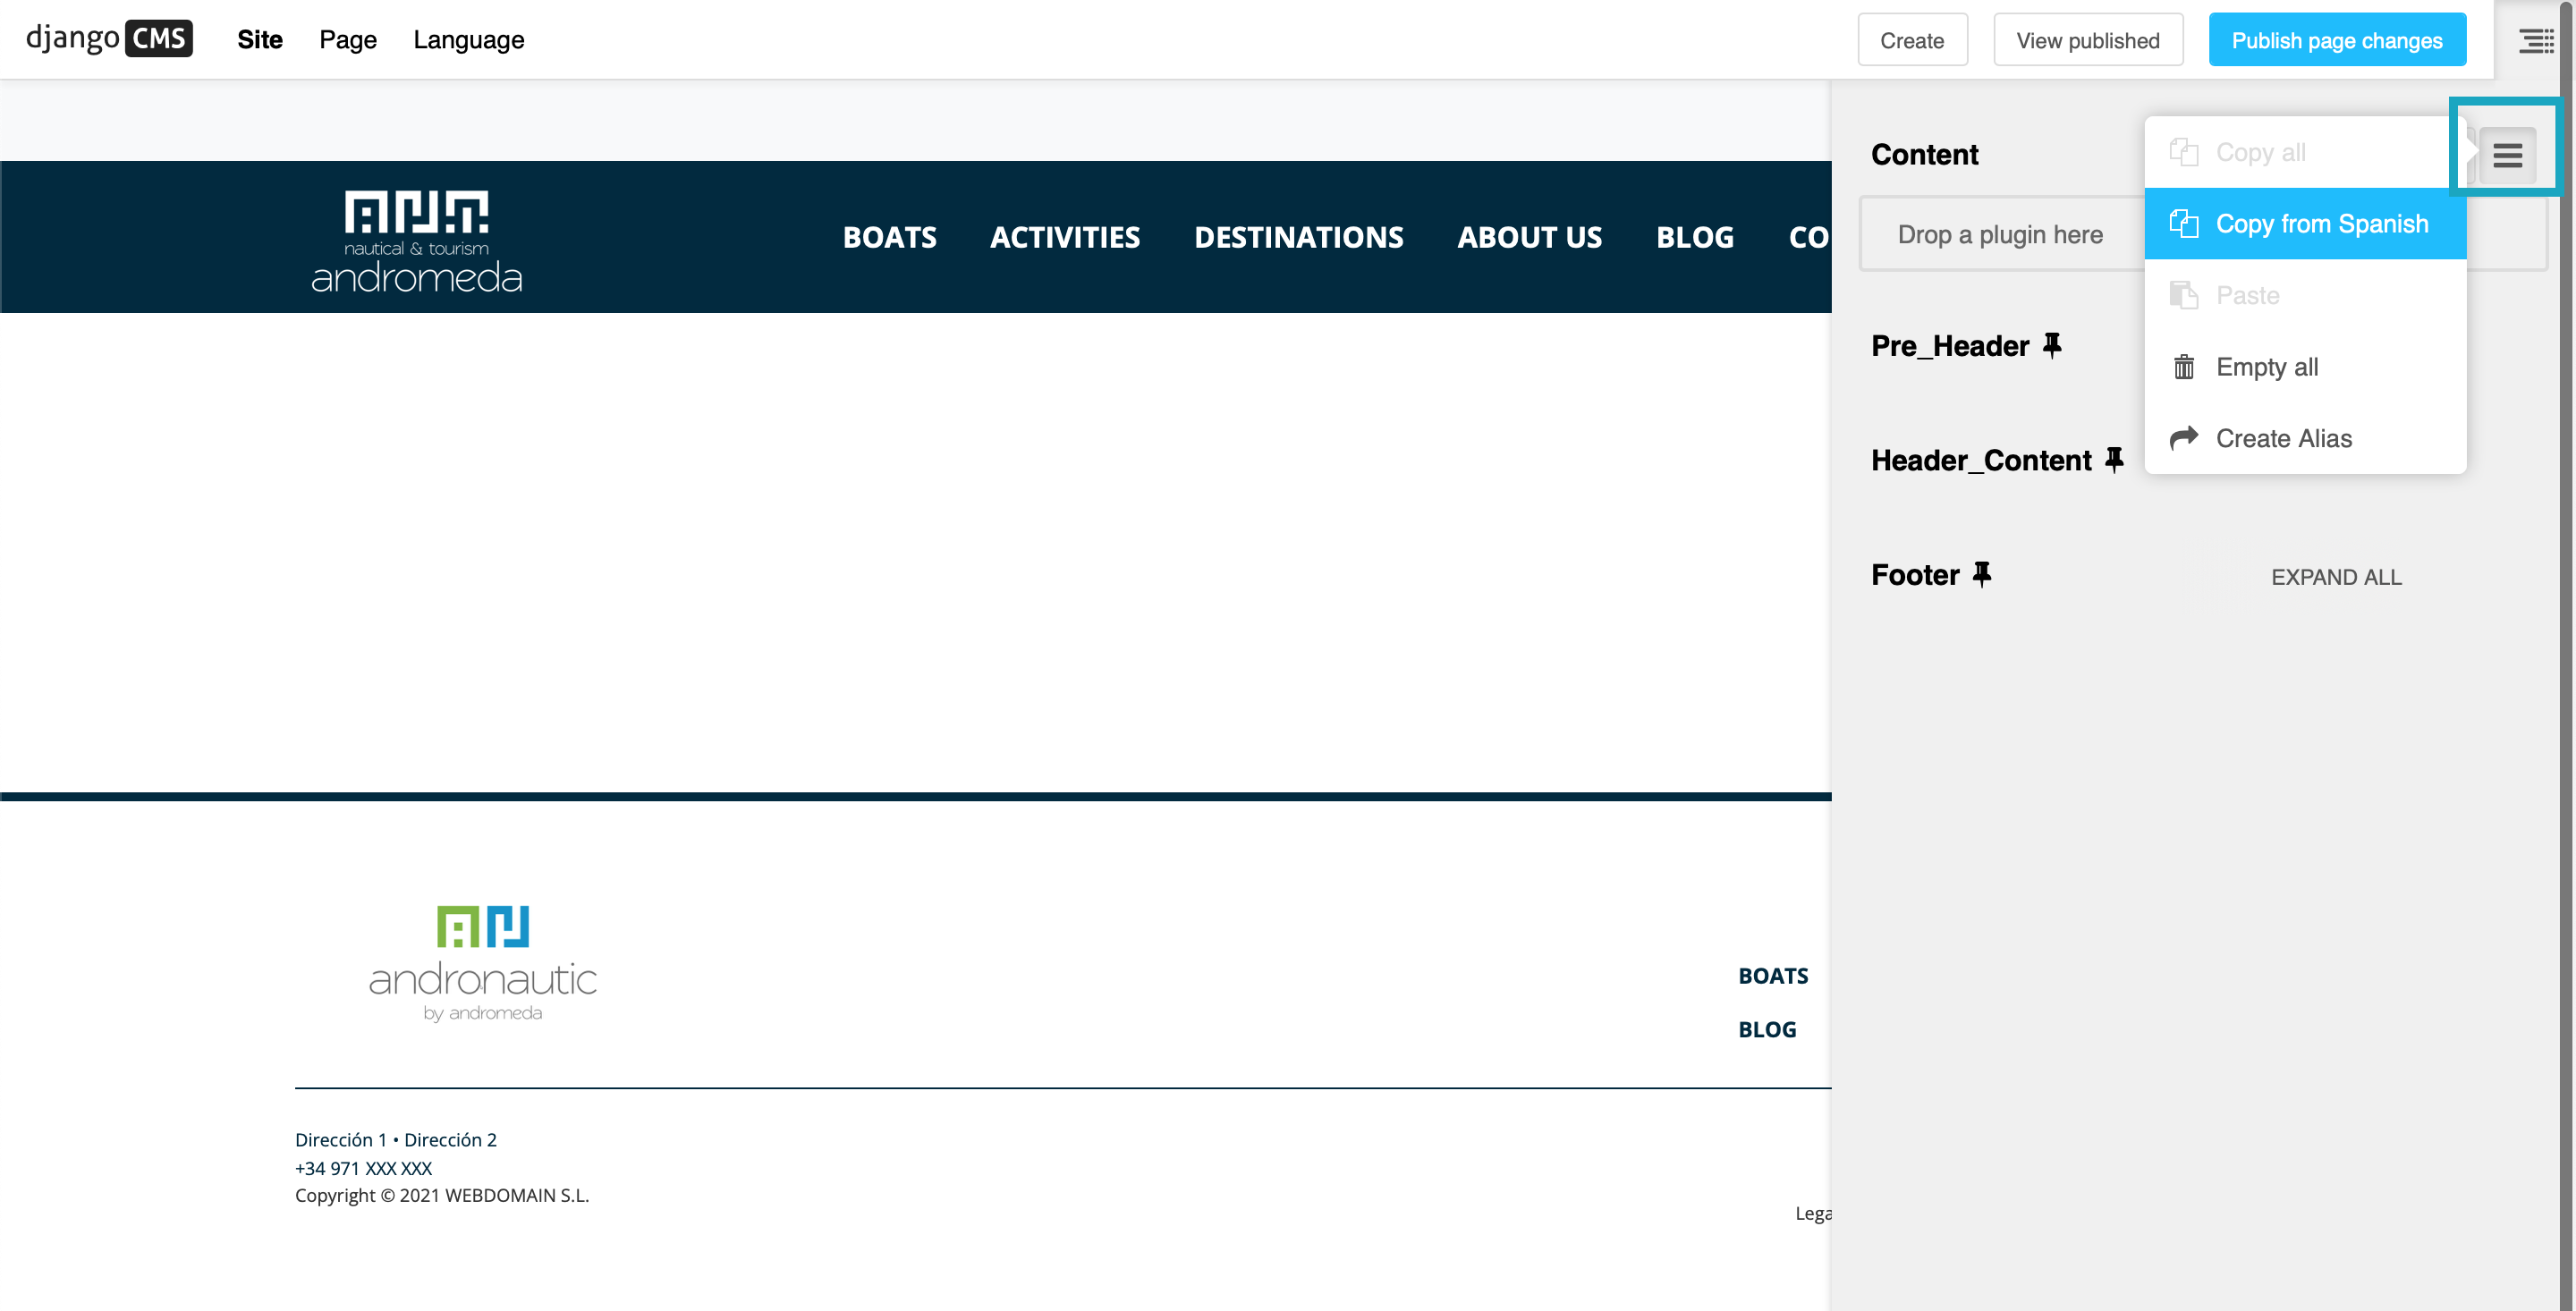Viewport: 2576px width, 1311px height.
Task: Click the Pre_Header placeholder title
Action: [x=1950, y=345]
